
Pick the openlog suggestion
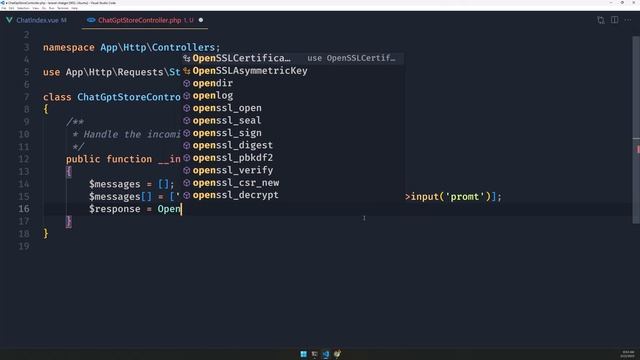(293, 96)
